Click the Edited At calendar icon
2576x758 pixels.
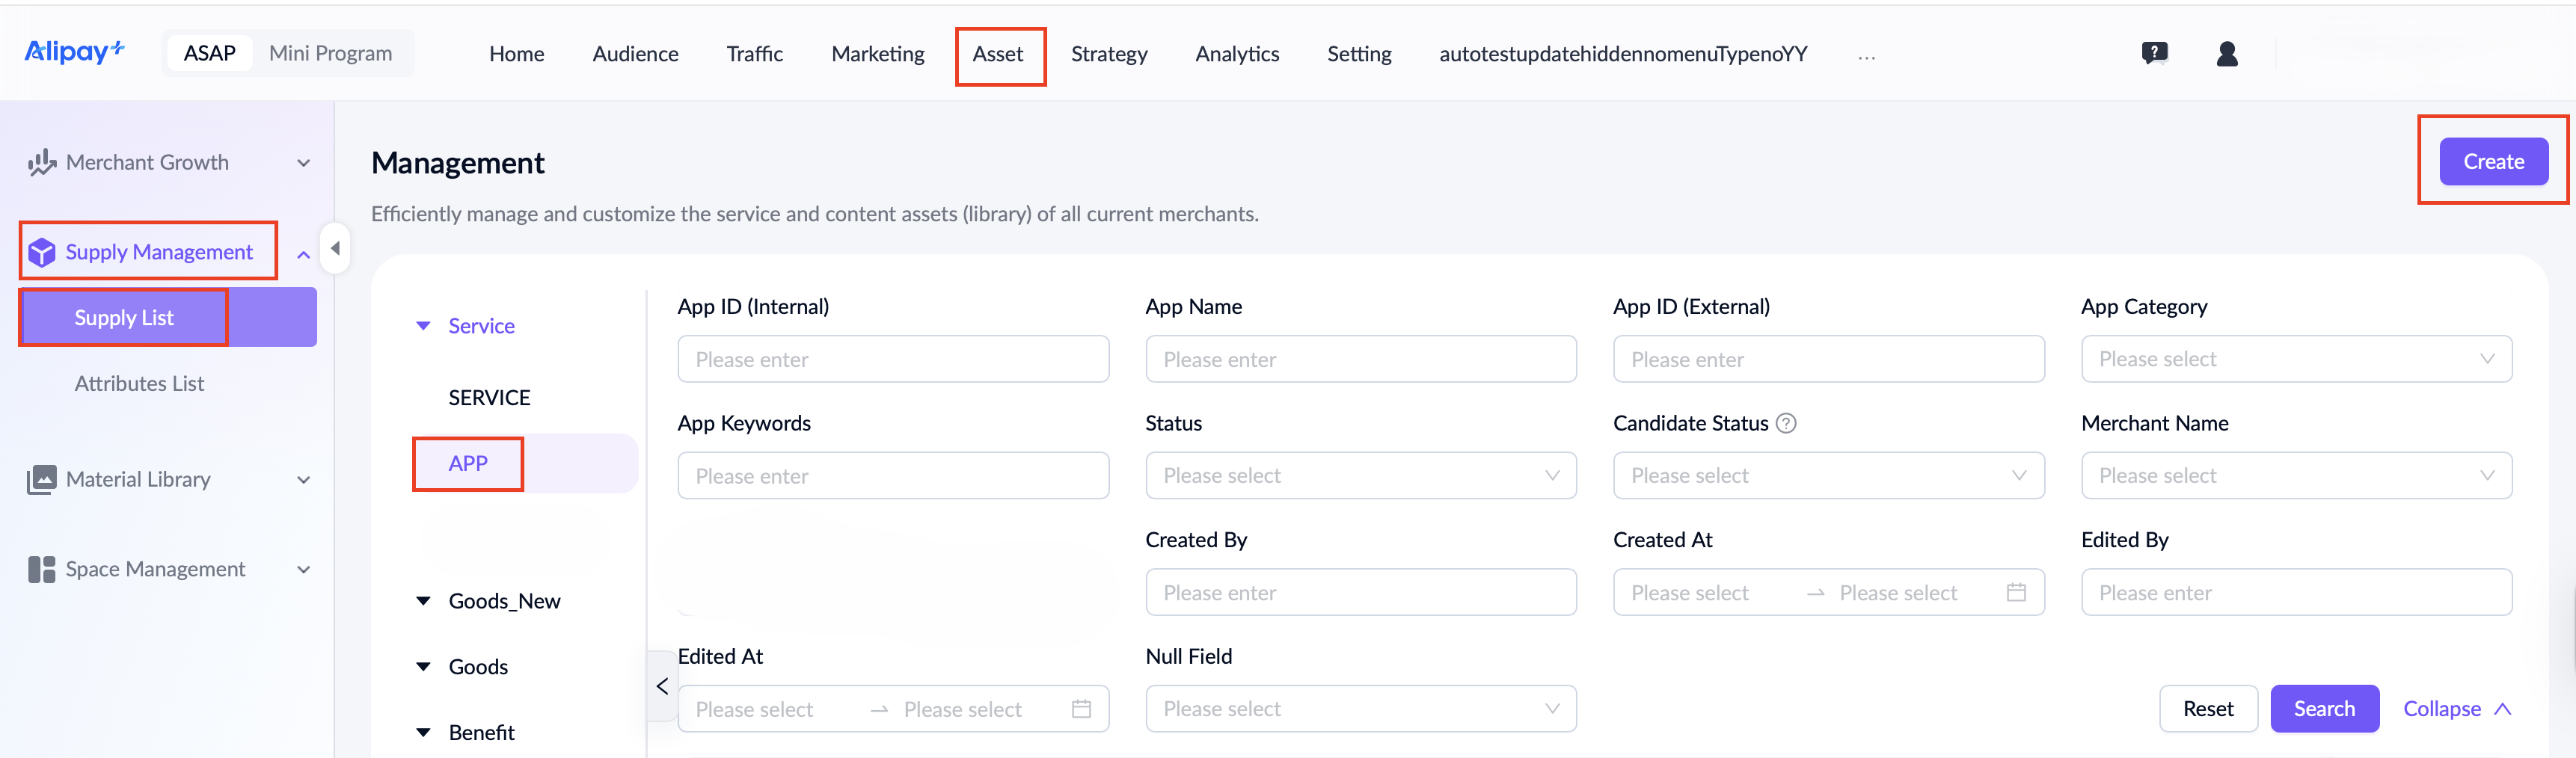1081,709
